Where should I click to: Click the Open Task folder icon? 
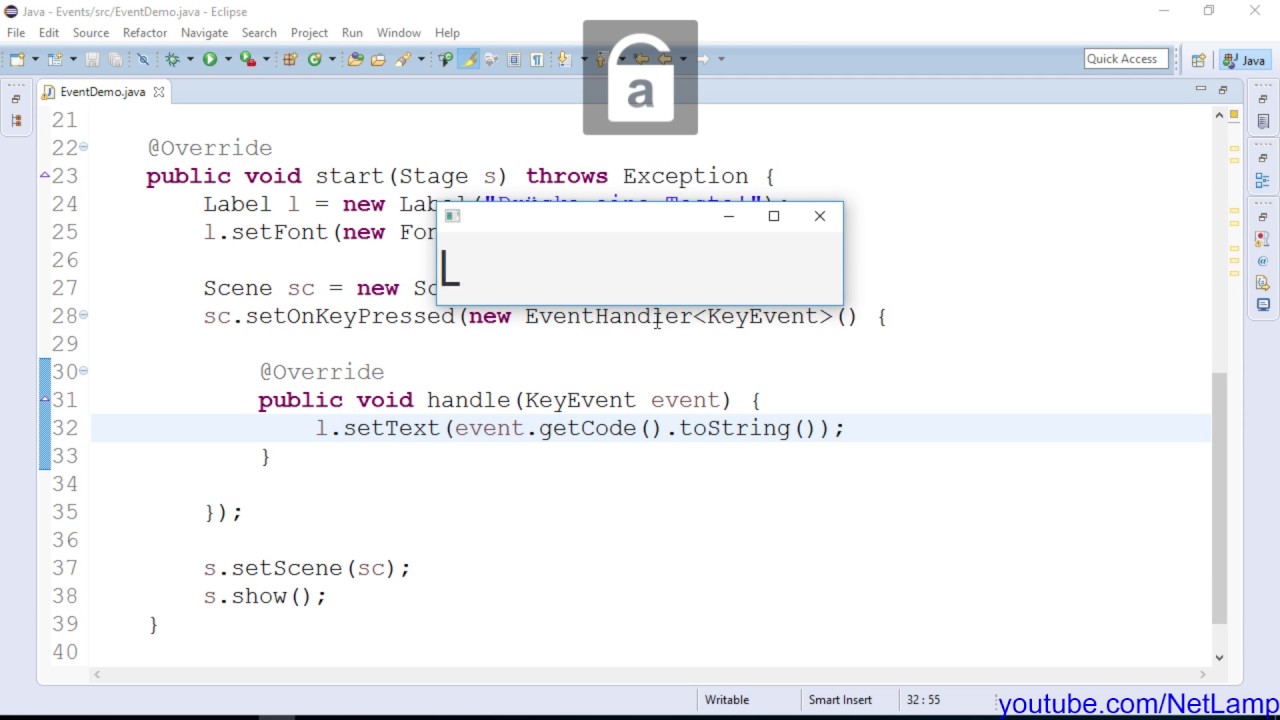[378, 60]
